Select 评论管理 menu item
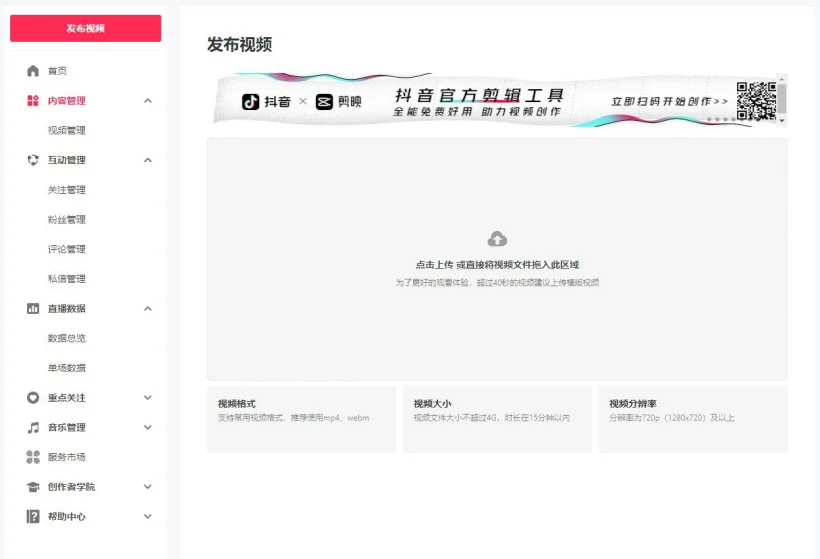Screen dimensions: 820x559 point(67,249)
